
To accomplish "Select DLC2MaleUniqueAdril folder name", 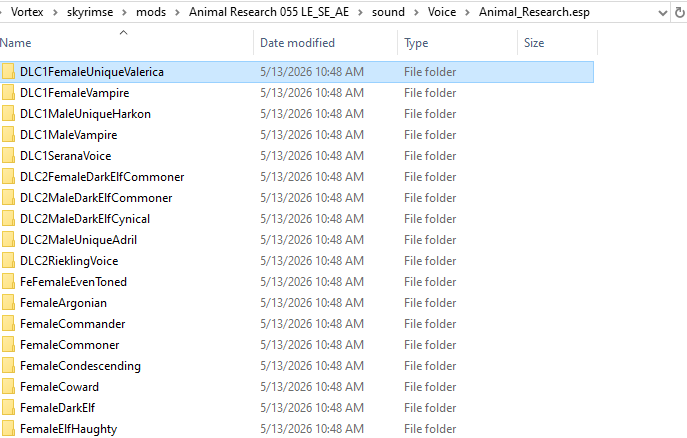I will click(78, 240).
